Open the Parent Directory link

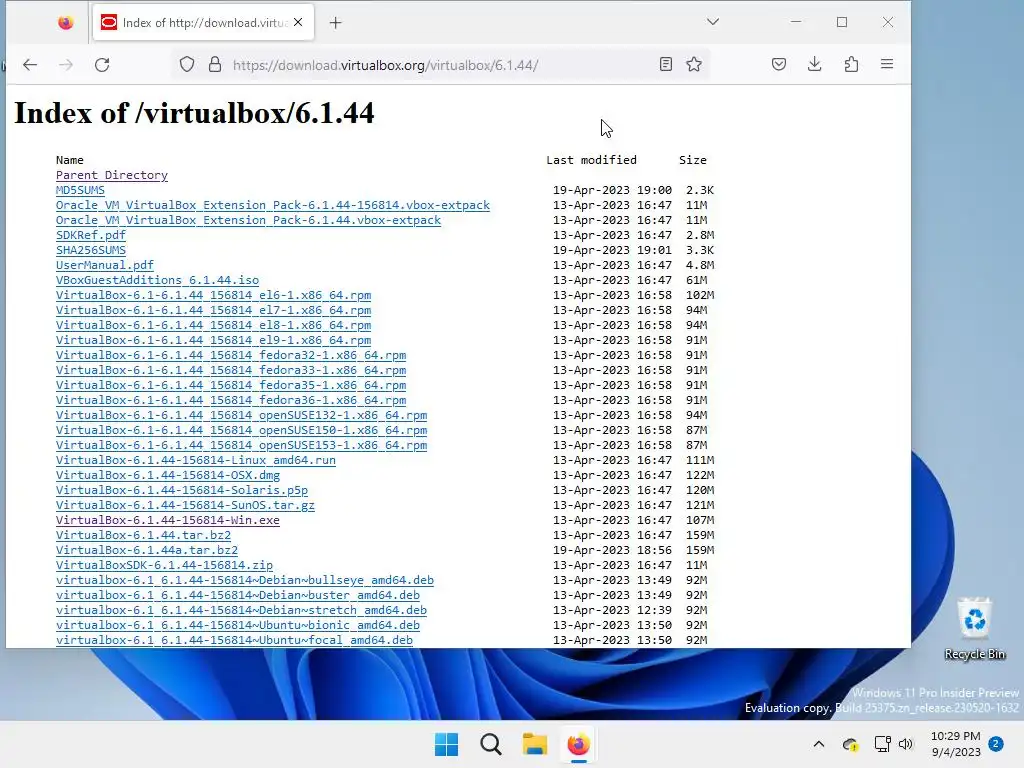tap(112, 175)
